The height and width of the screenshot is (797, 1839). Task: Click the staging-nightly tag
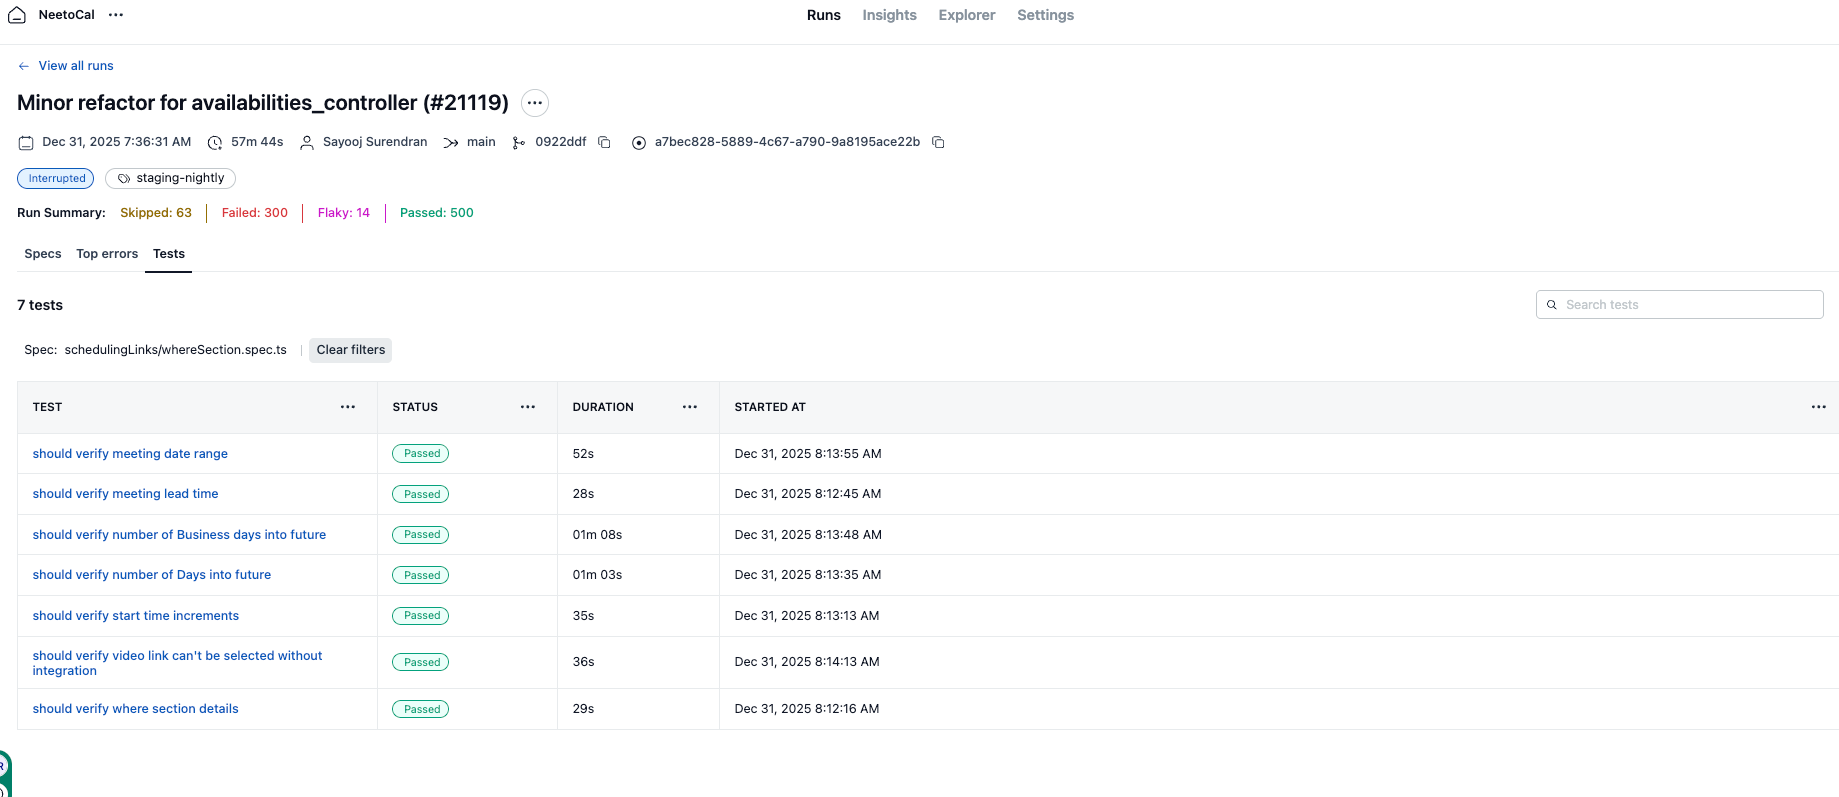(x=170, y=178)
